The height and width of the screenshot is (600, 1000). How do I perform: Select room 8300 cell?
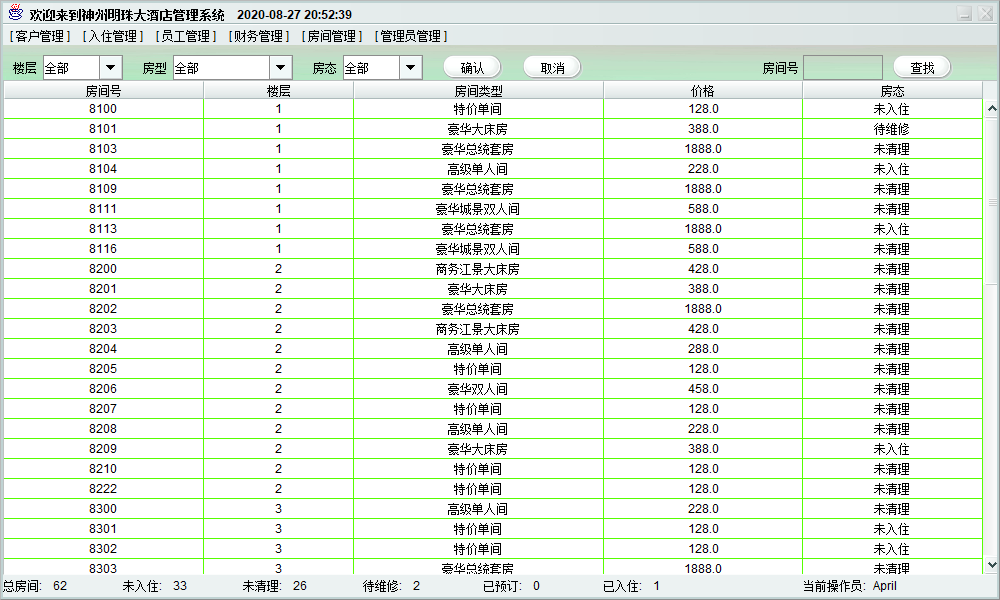click(x=103, y=508)
